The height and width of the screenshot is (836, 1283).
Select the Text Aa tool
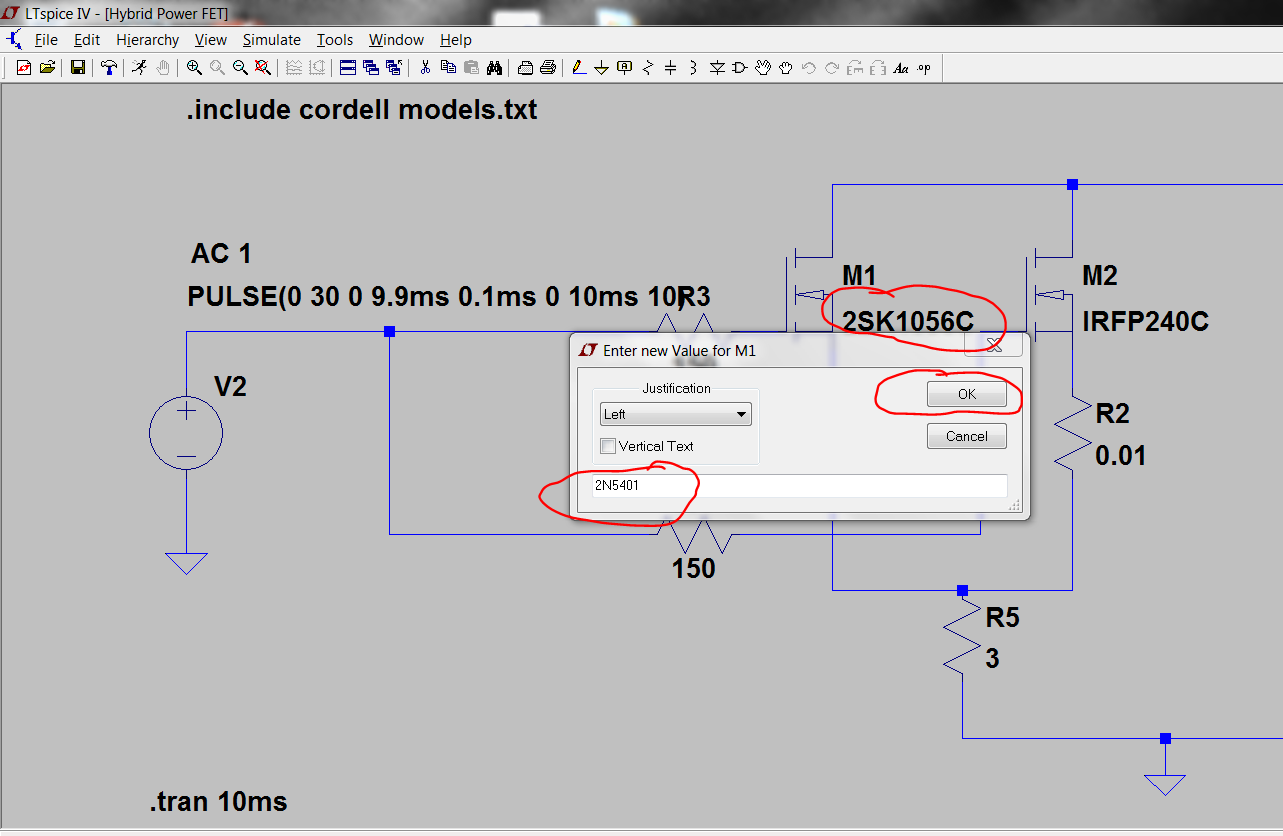click(901, 68)
